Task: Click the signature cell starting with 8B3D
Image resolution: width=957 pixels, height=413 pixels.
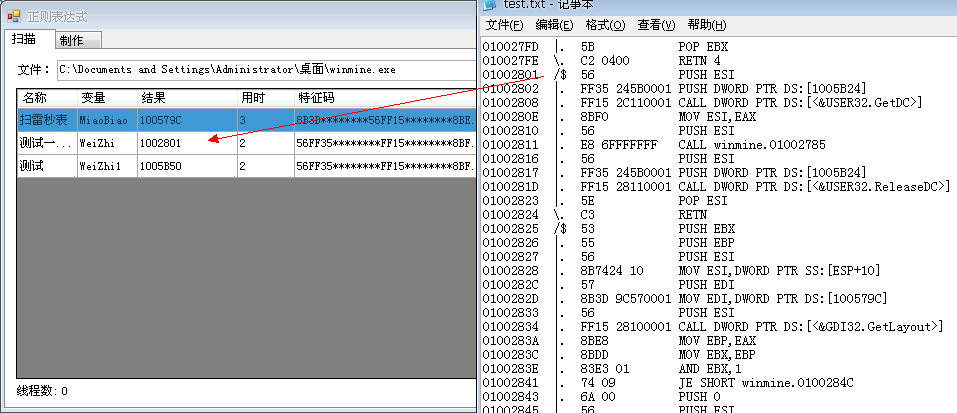Action: pyautogui.click(x=385, y=120)
